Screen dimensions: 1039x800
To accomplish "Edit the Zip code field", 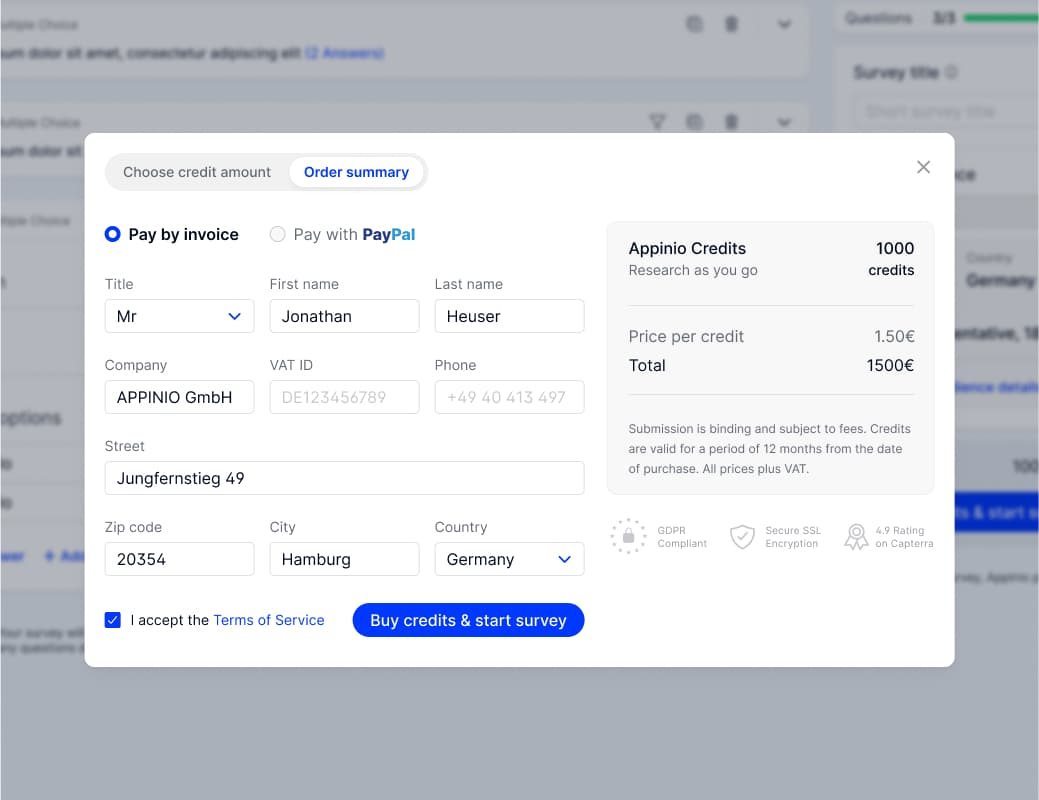I will 180,559.
